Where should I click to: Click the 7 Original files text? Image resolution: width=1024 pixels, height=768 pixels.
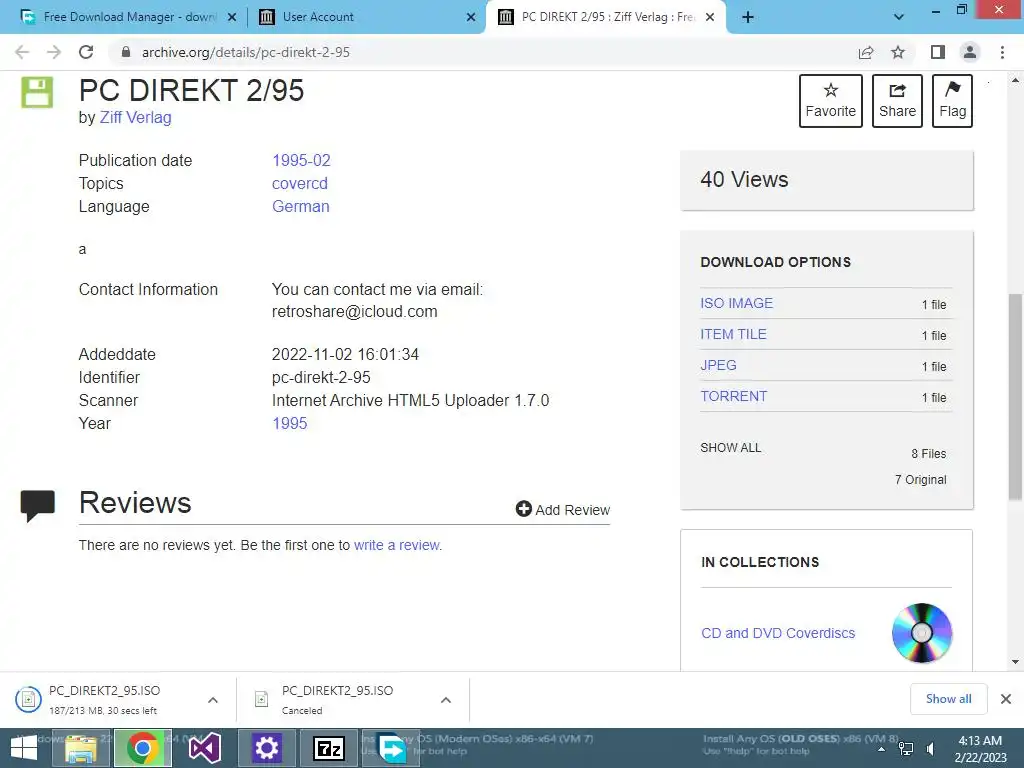(x=921, y=479)
